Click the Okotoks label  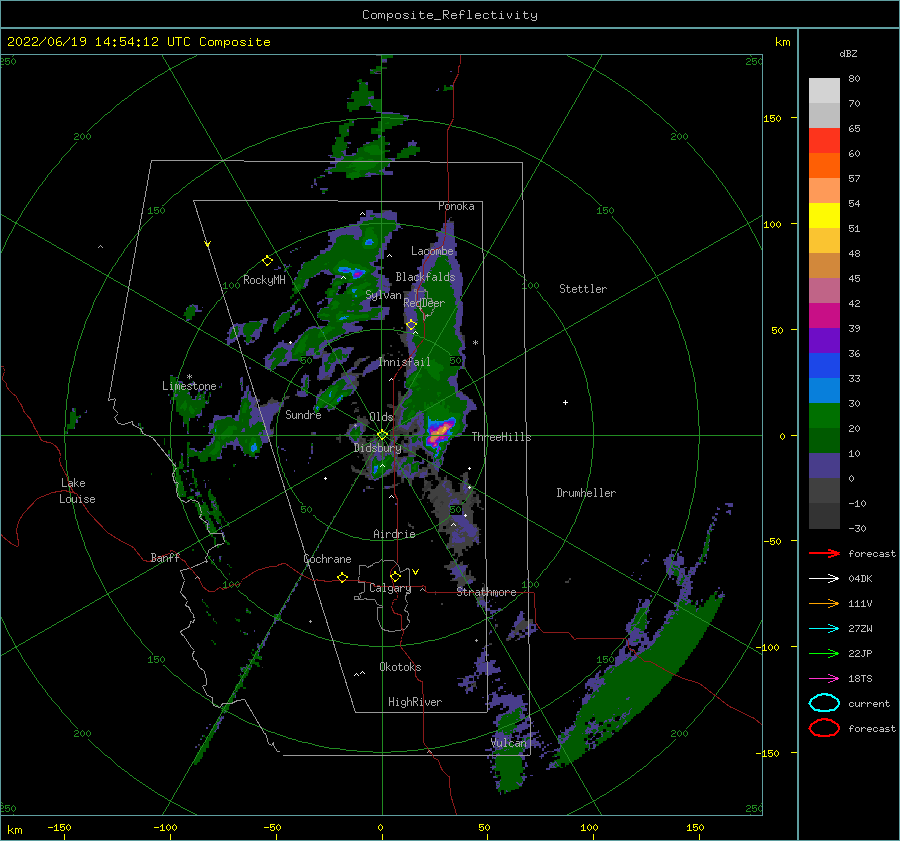point(400,666)
